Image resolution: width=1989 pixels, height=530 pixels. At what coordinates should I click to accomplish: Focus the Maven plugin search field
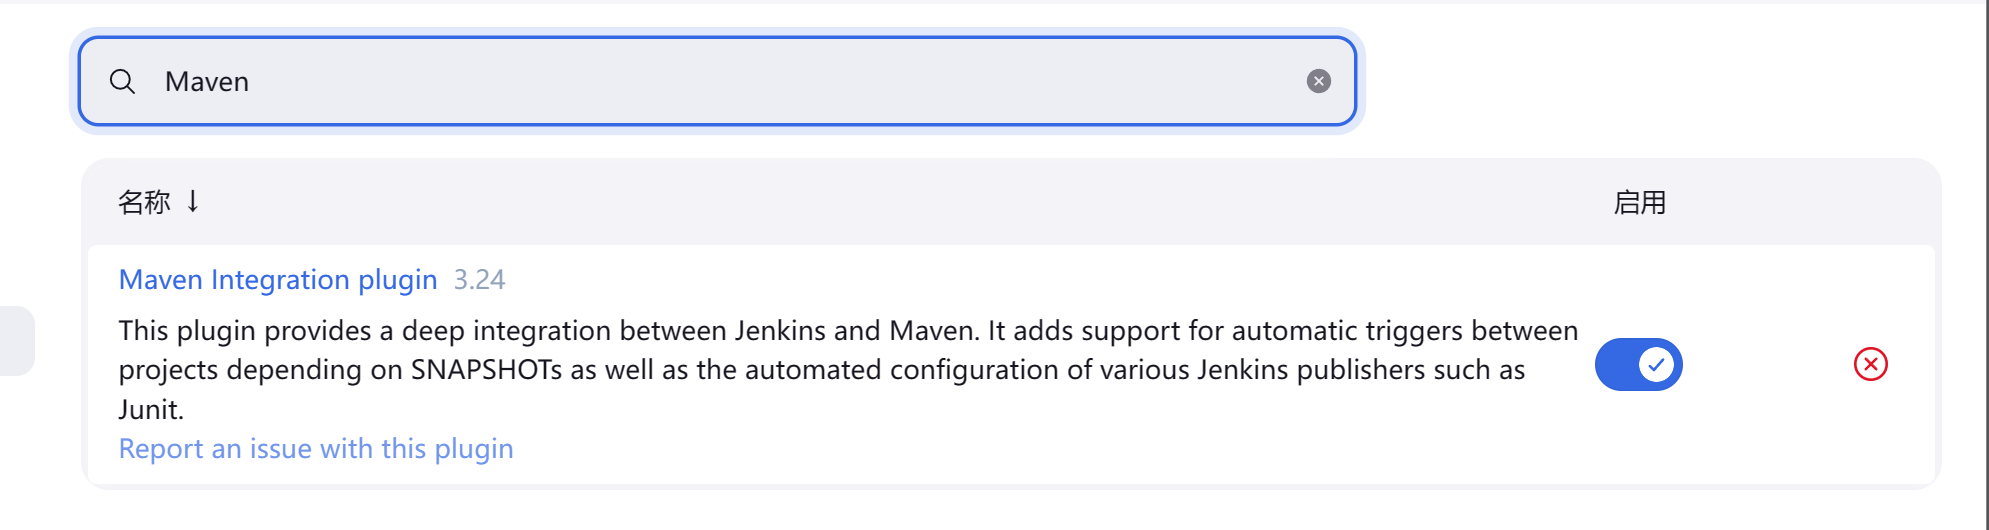(700, 82)
